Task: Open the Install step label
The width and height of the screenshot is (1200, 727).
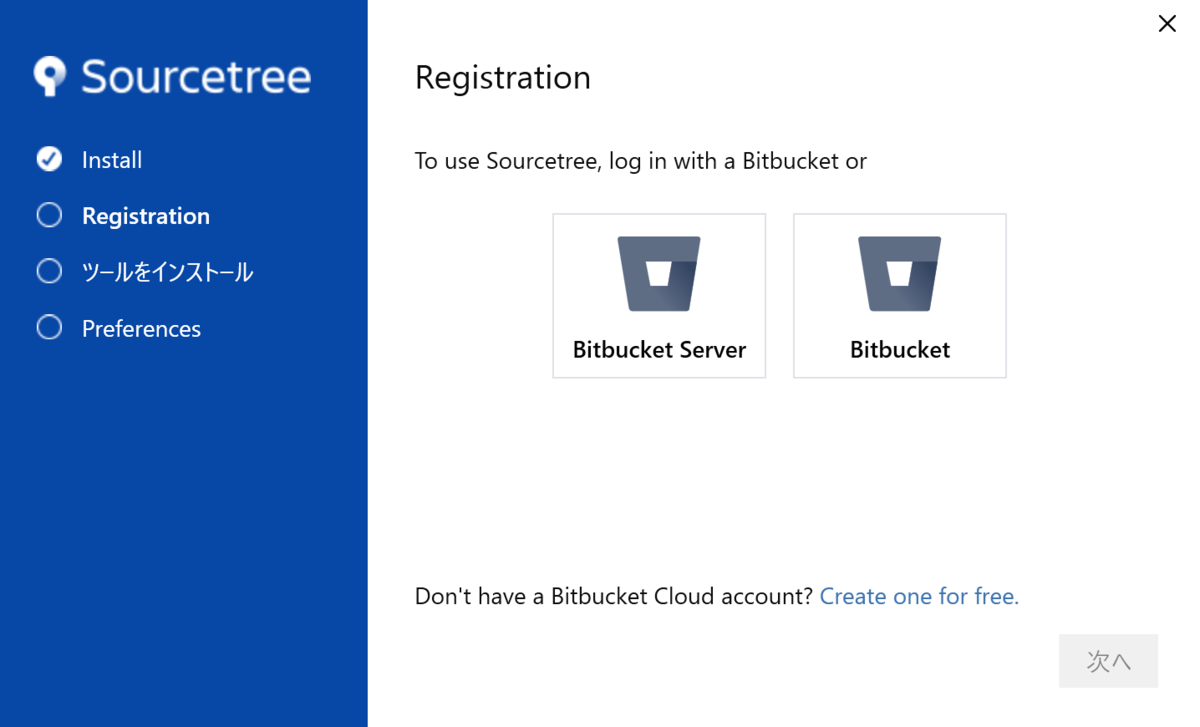Action: click(x=112, y=160)
